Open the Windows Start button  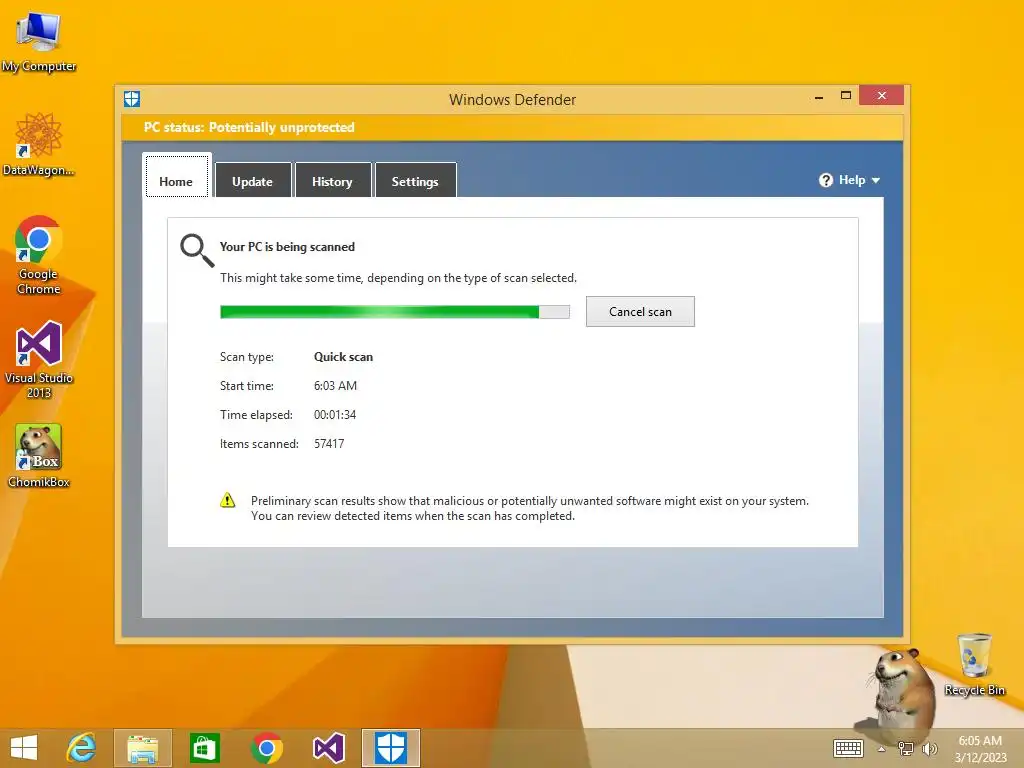[24, 748]
